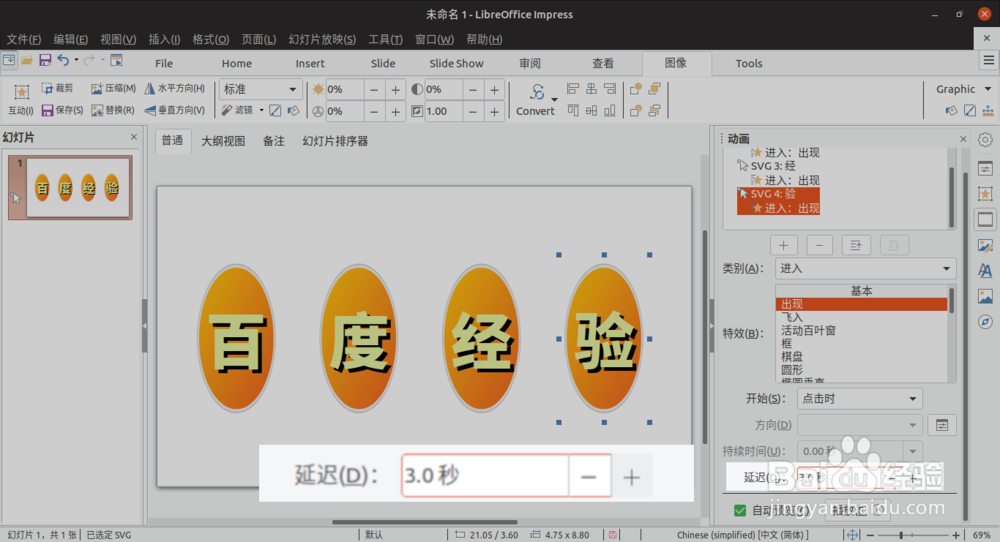Viewport: 1000px width, 542px height.
Task: Open the 类别 category dropdown
Action: click(x=866, y=268)
